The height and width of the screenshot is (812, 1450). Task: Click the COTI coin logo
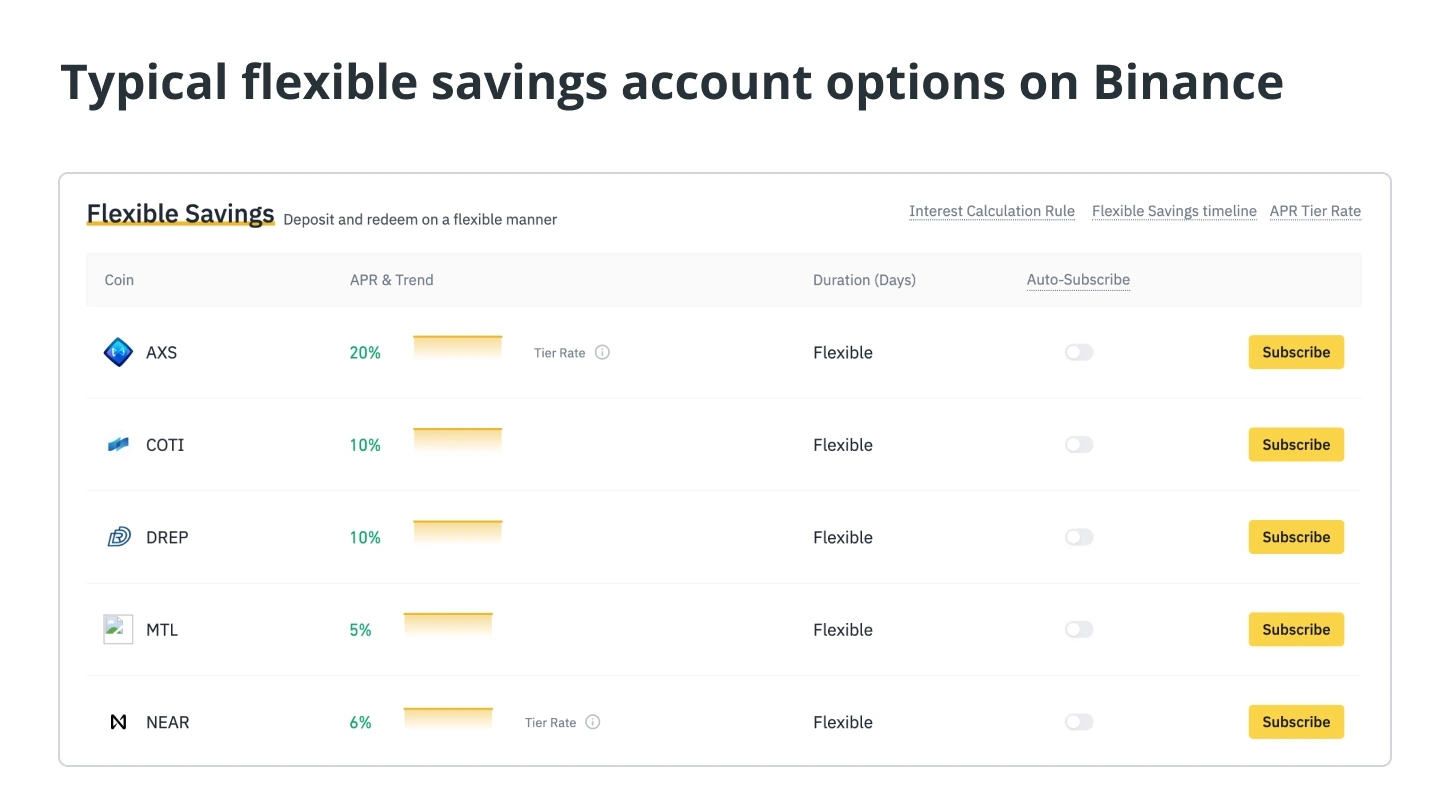tap(118, 444)
